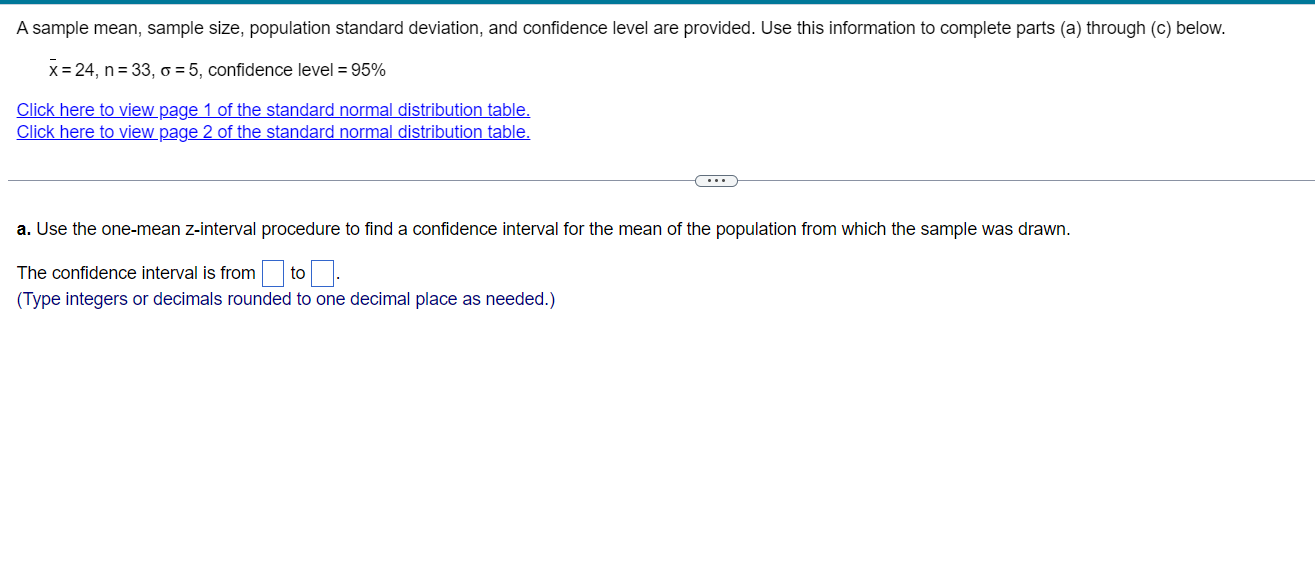Open page 2 of the standard normal distribution table
This screenshot has height=586, width=1315.
[270, 131]
